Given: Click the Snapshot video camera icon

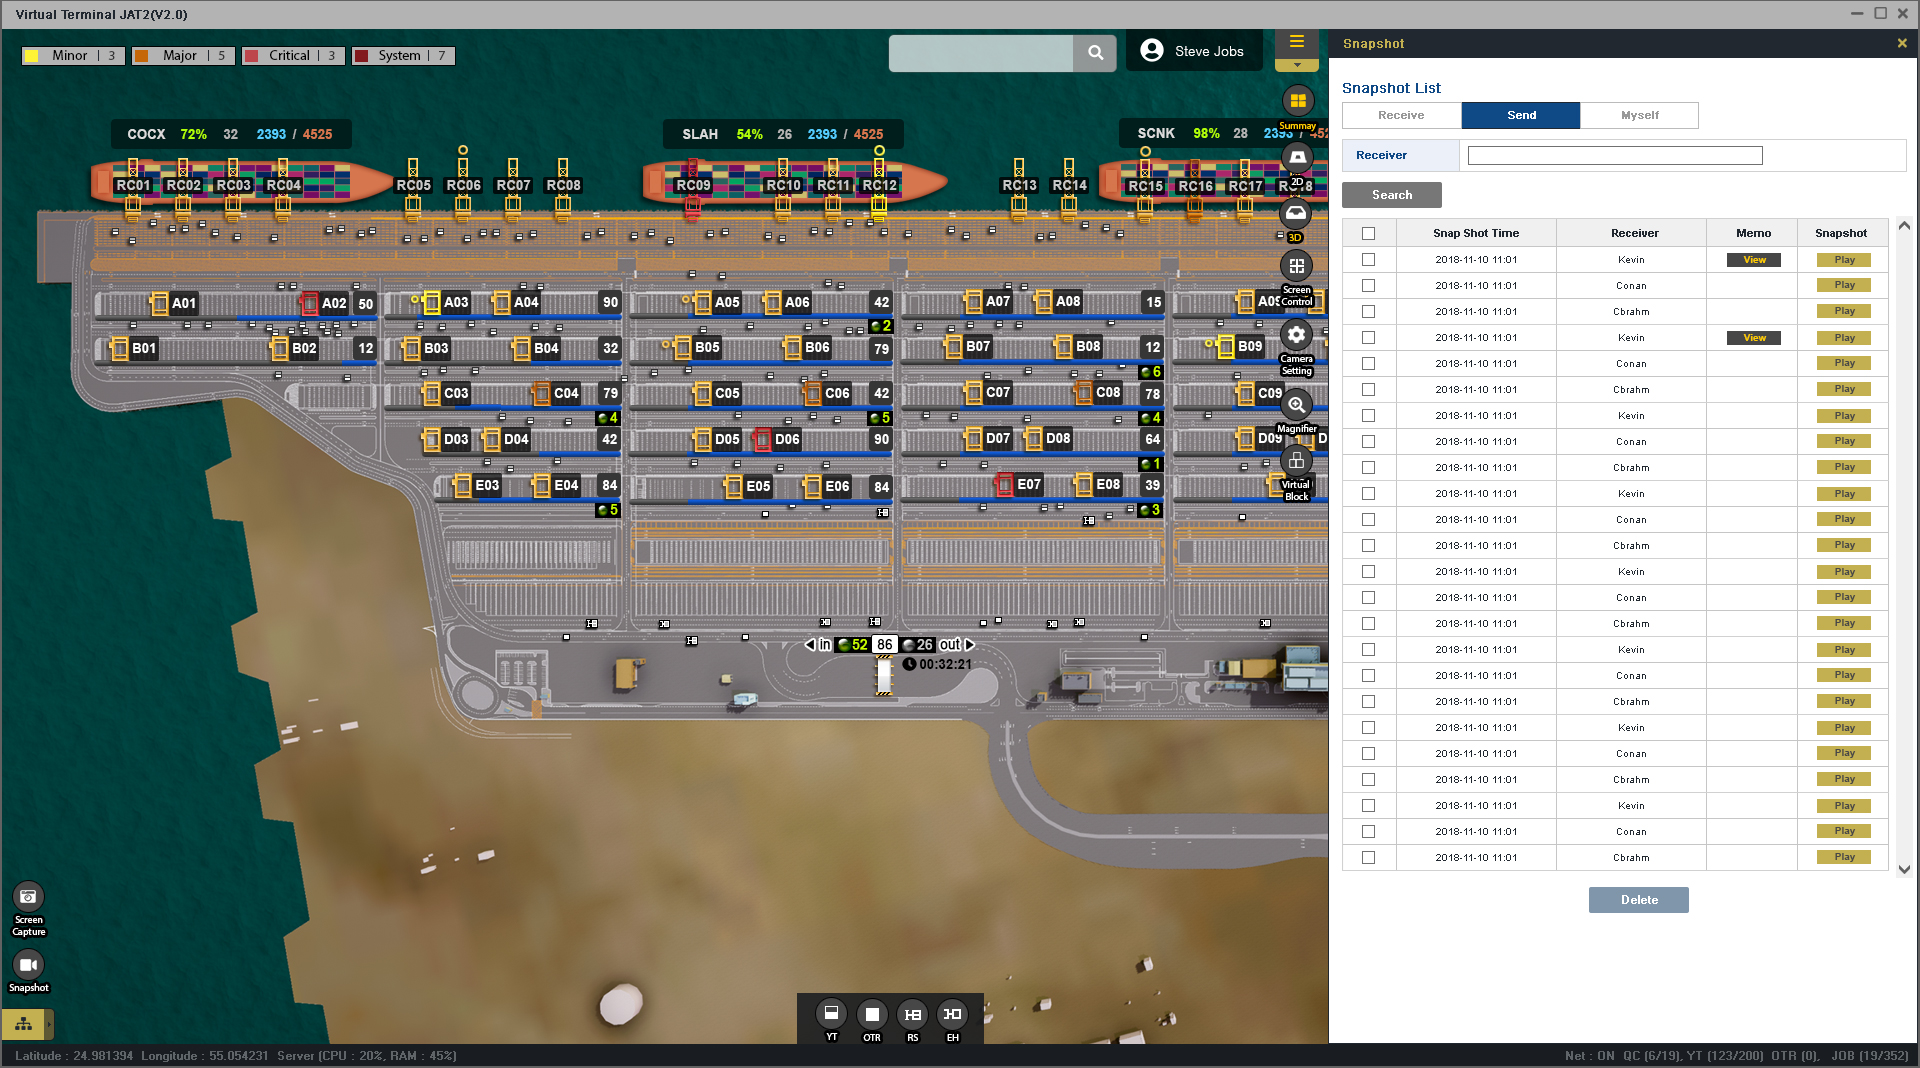Looking at the screenshot, I should [28, 965].
